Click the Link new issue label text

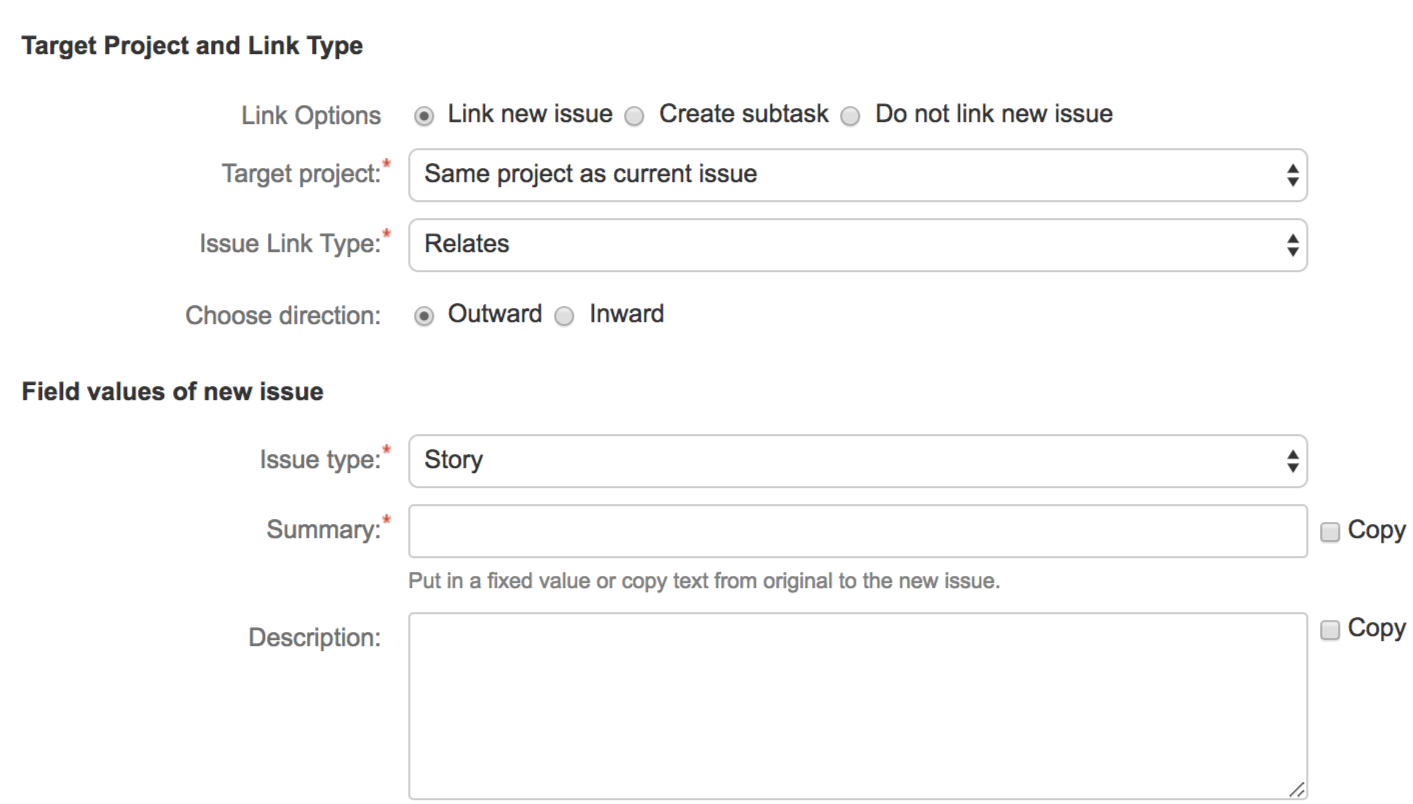point(530,114)
